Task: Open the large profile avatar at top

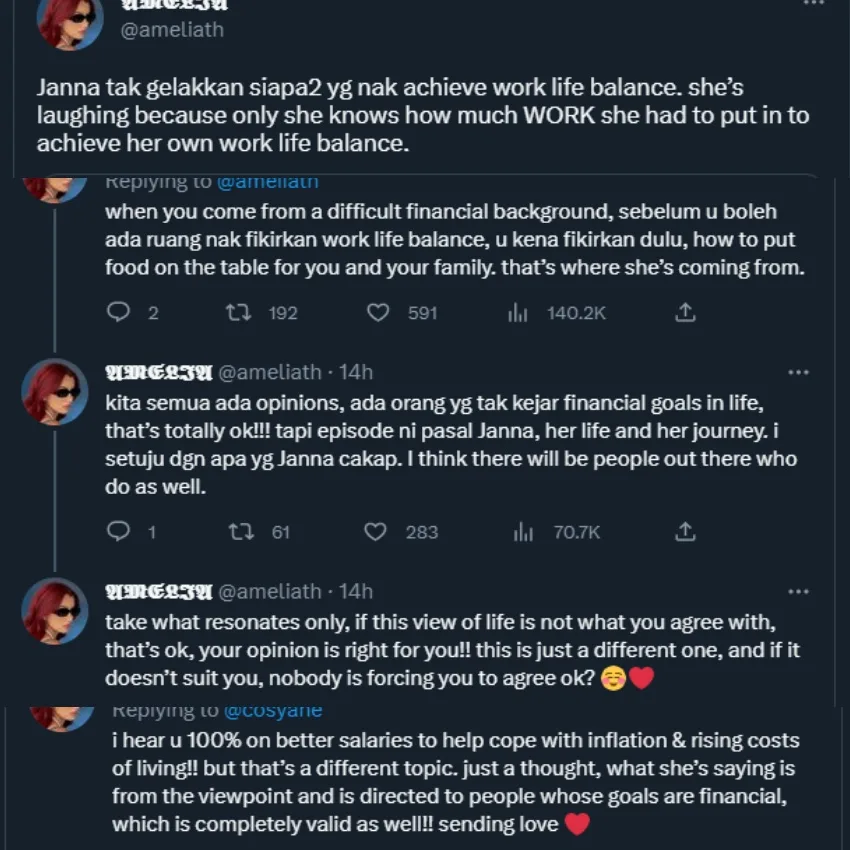Action: pos(70,22)
